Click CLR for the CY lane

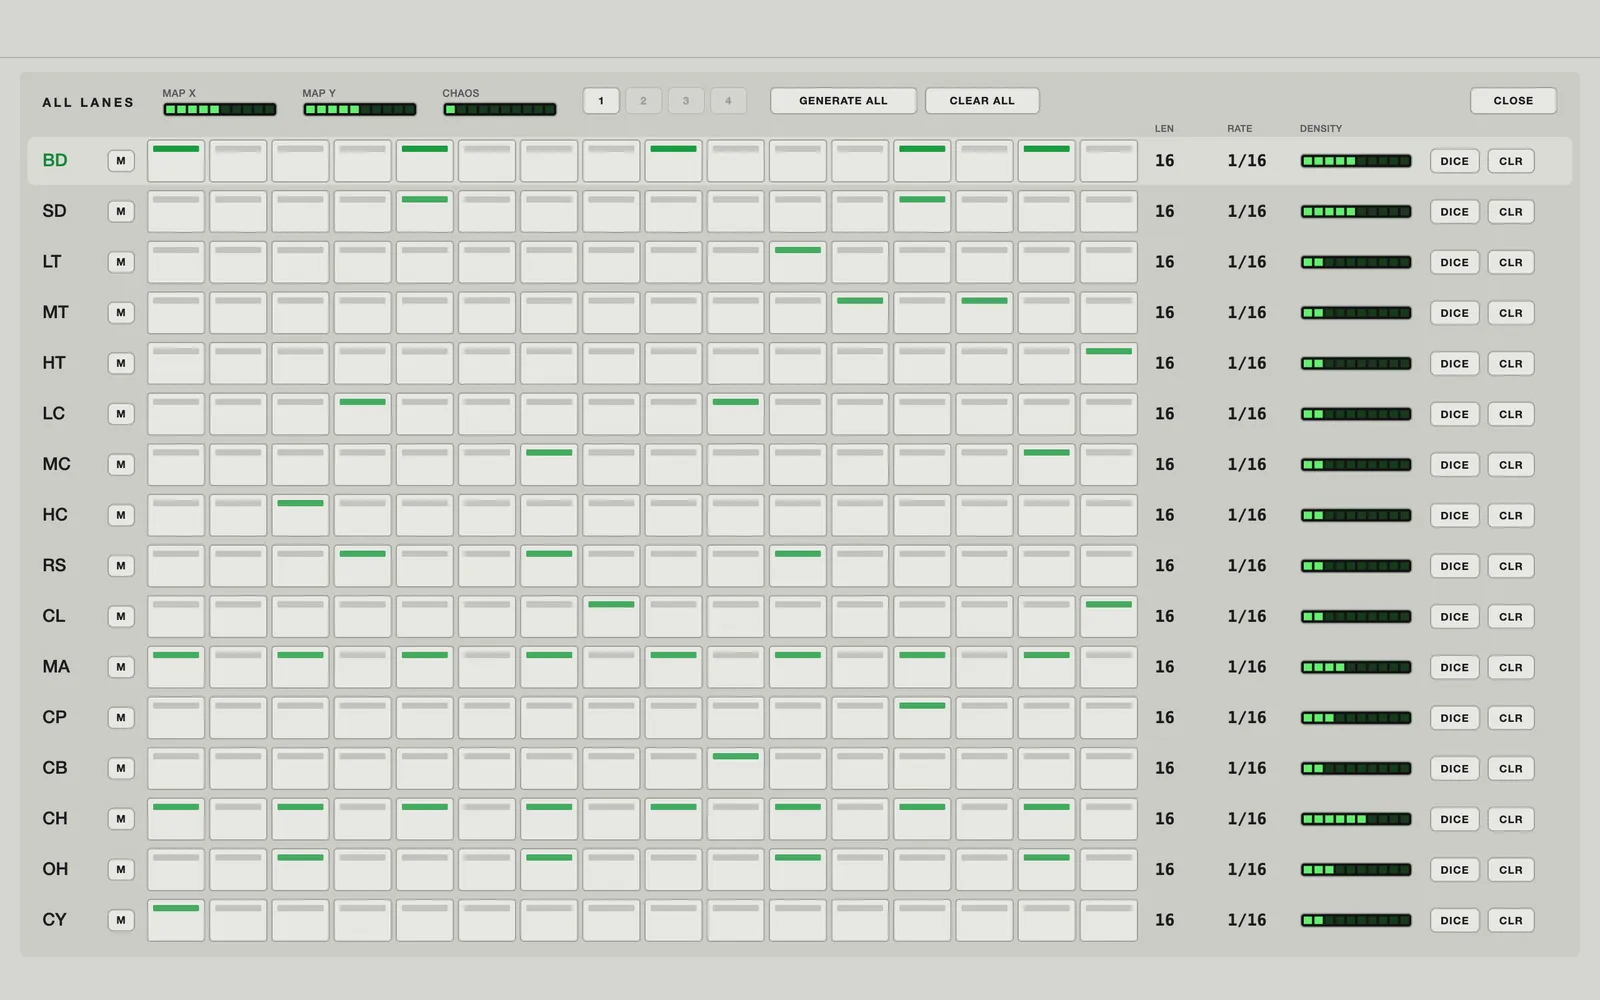click(x=1511, y=920)
